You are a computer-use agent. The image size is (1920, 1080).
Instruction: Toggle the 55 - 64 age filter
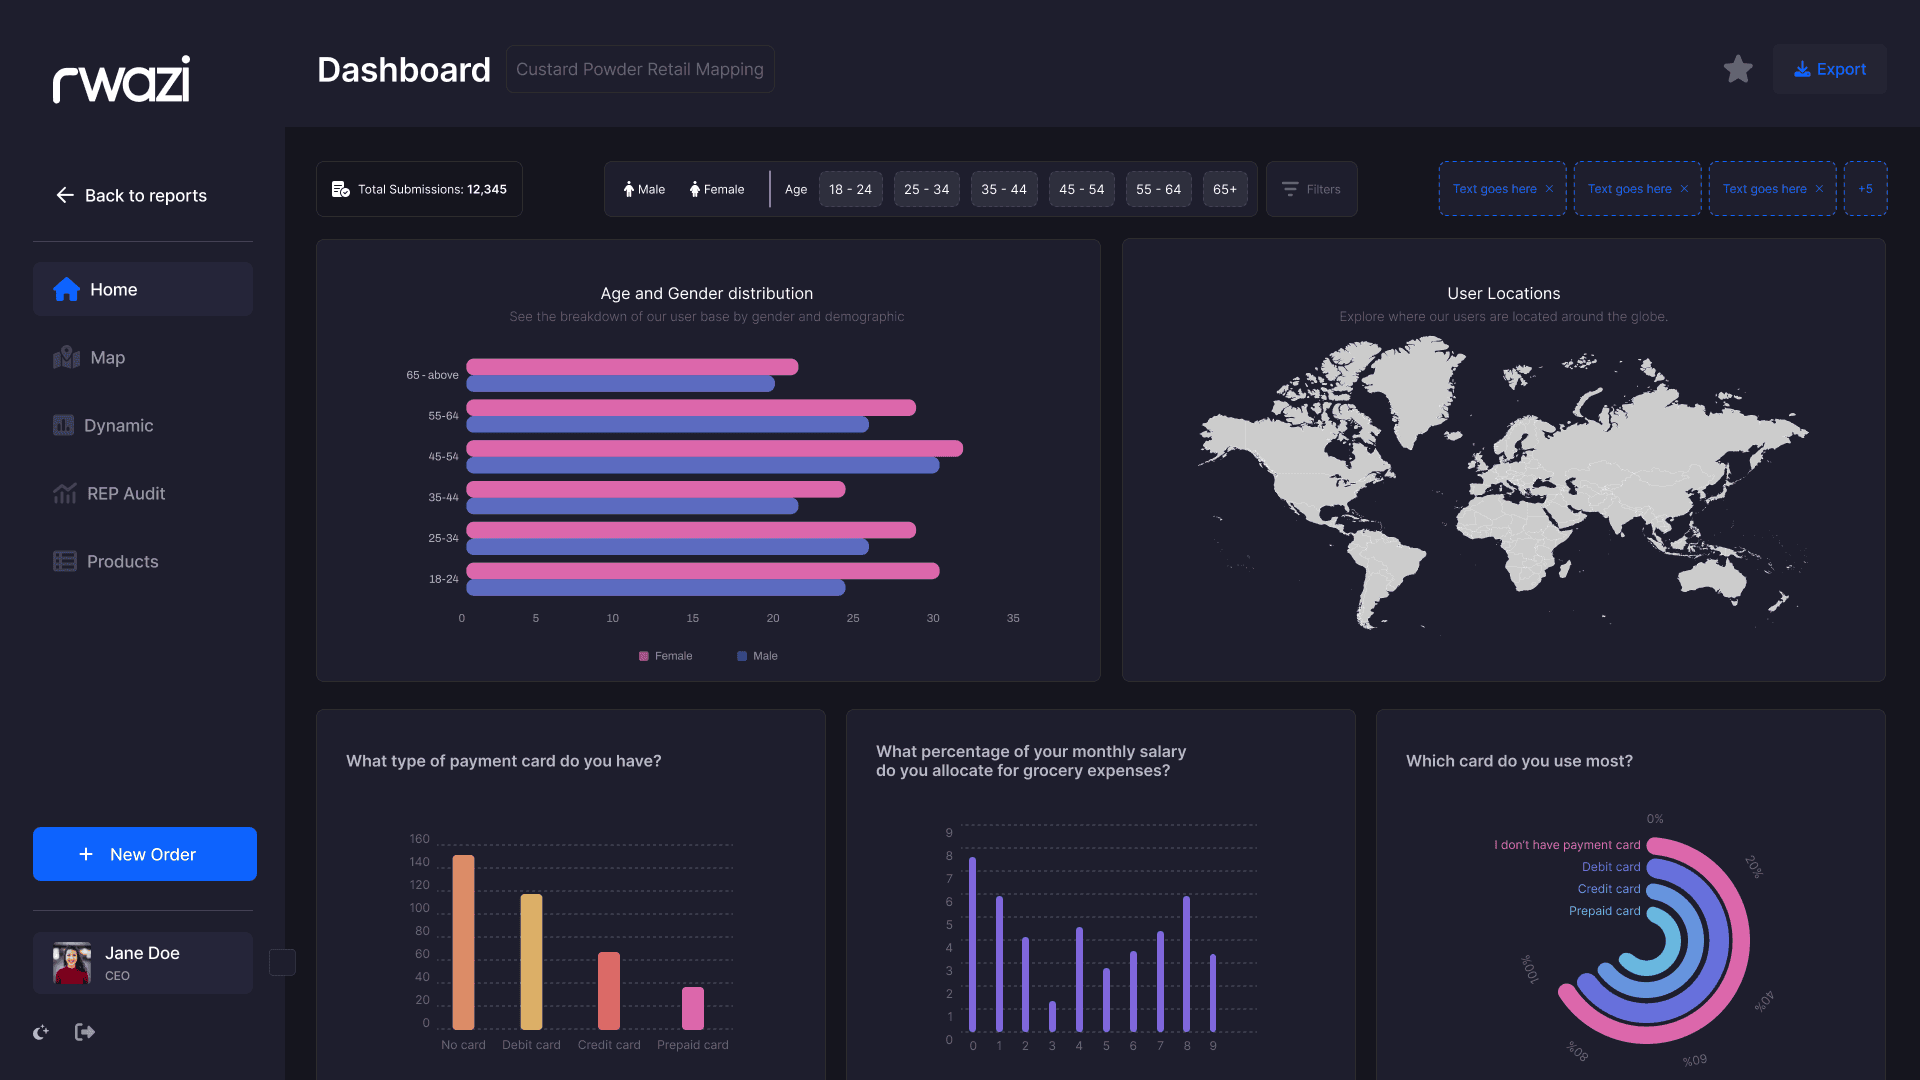1159,189
